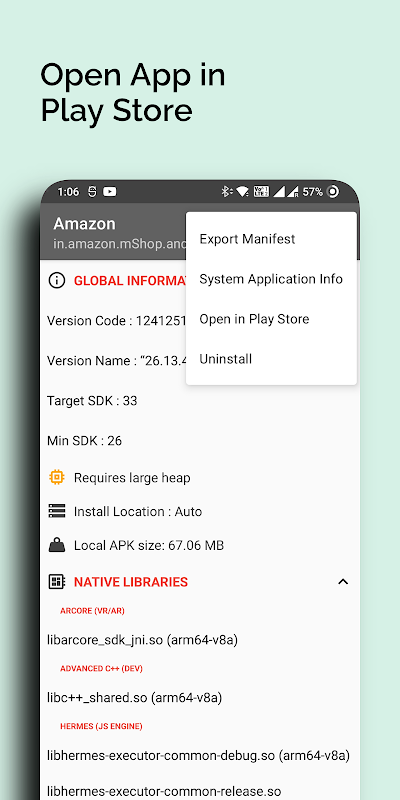Image resolution: width=400 pixels, height=800 pixels.
Task: Click the ADVANCED C++ (DEV) label
Action: [x=101, y=668]
